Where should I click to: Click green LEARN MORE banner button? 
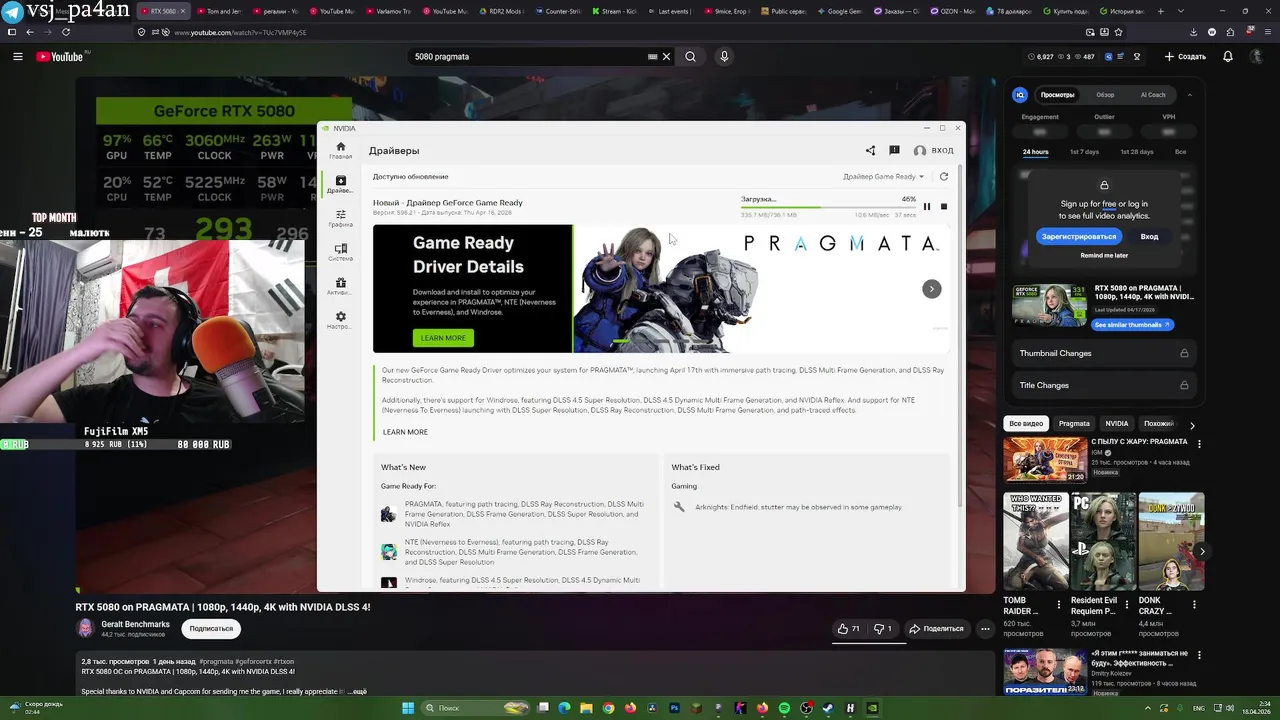443,338
